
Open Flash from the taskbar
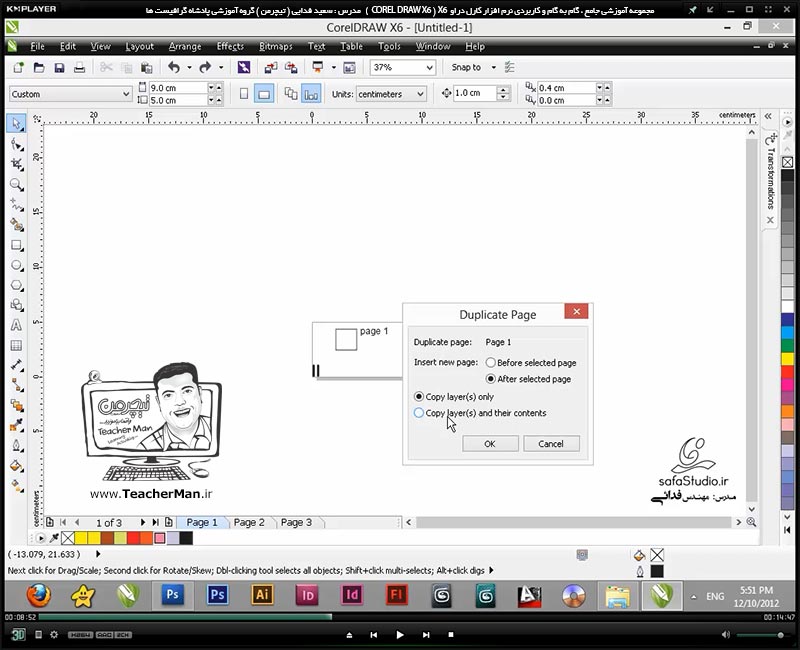[x=396, y=595]
